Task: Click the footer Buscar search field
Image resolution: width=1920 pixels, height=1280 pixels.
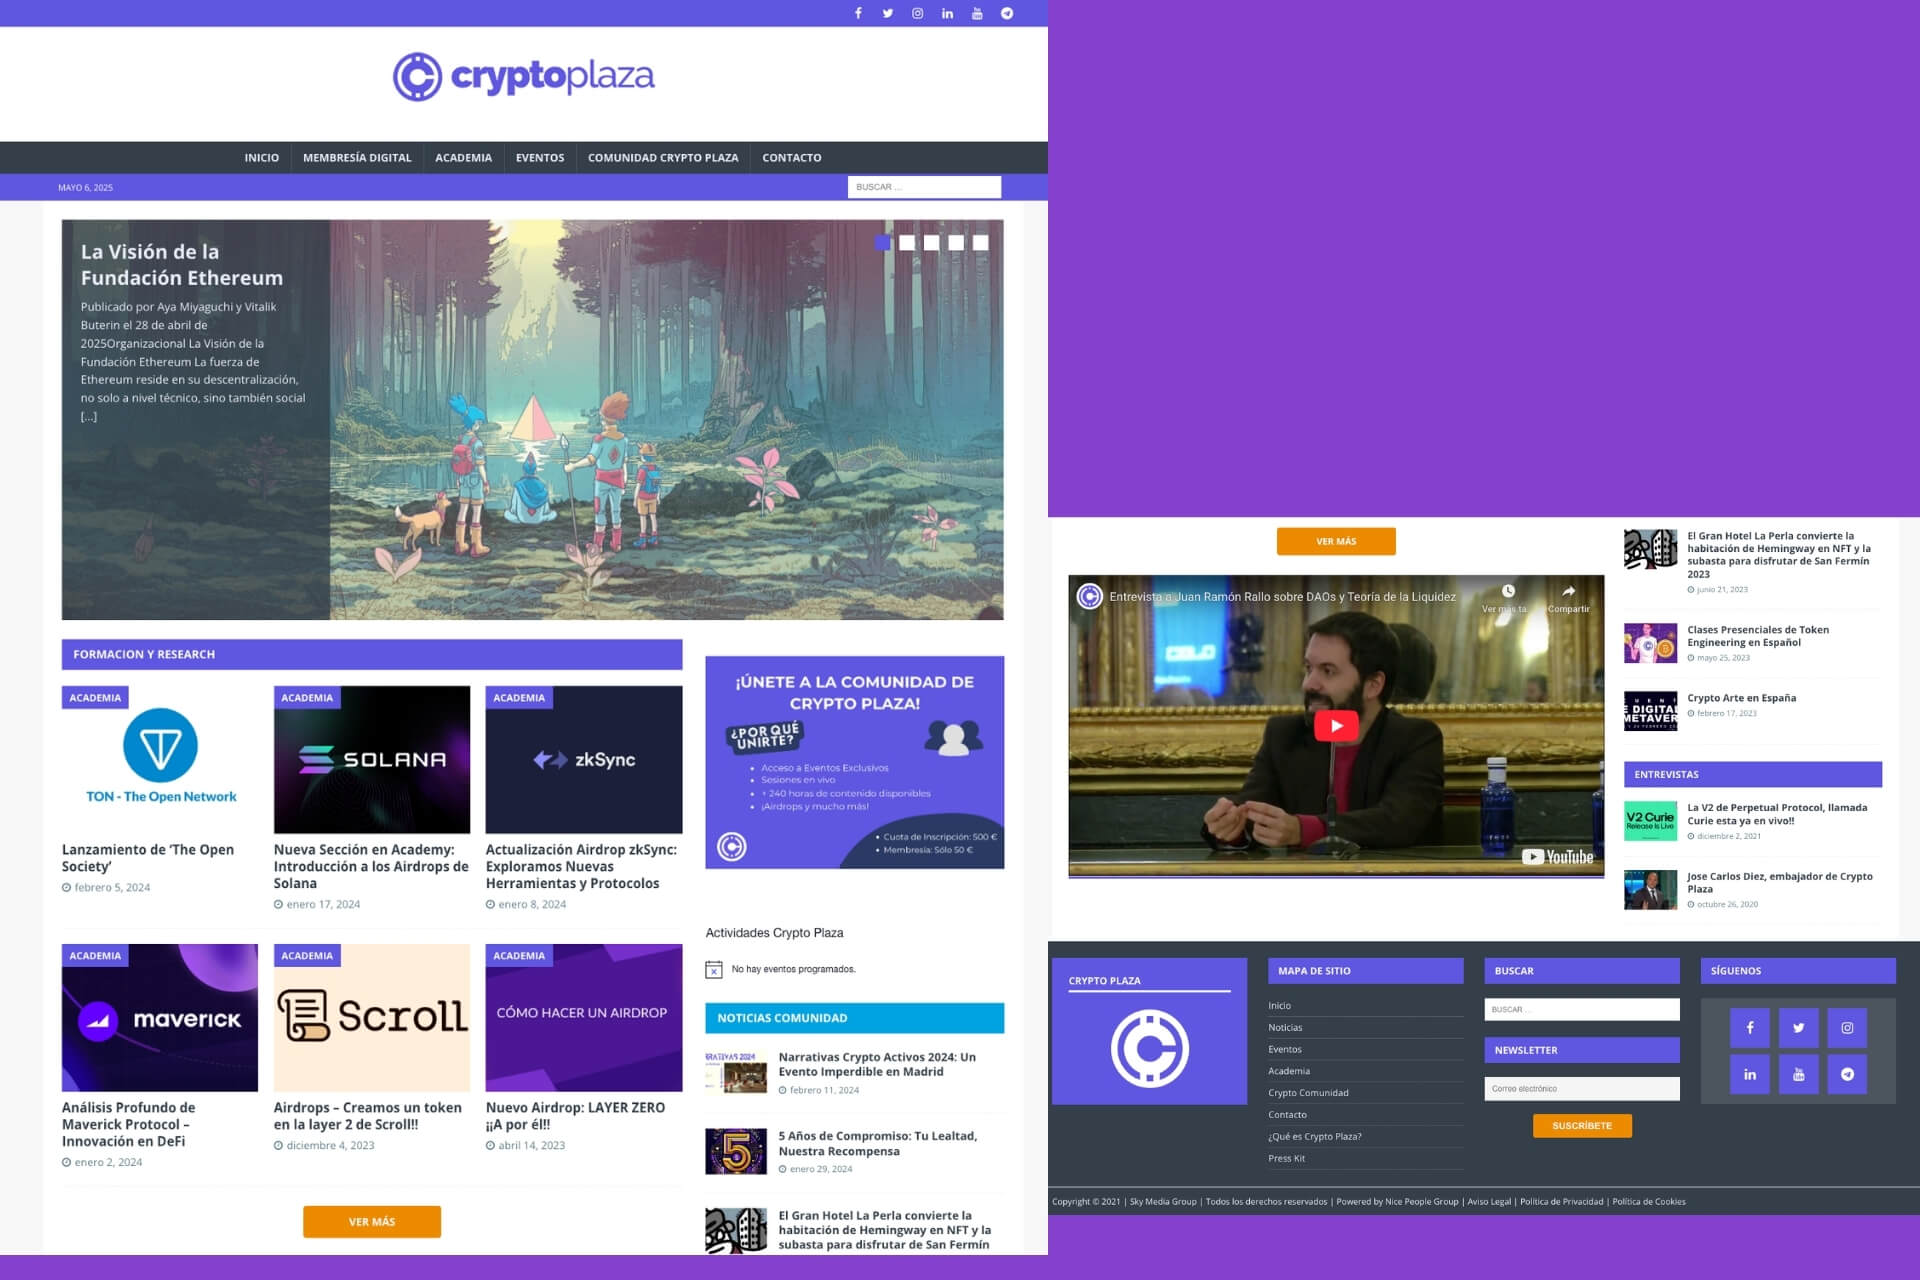Action: tap(1582, 1009)
